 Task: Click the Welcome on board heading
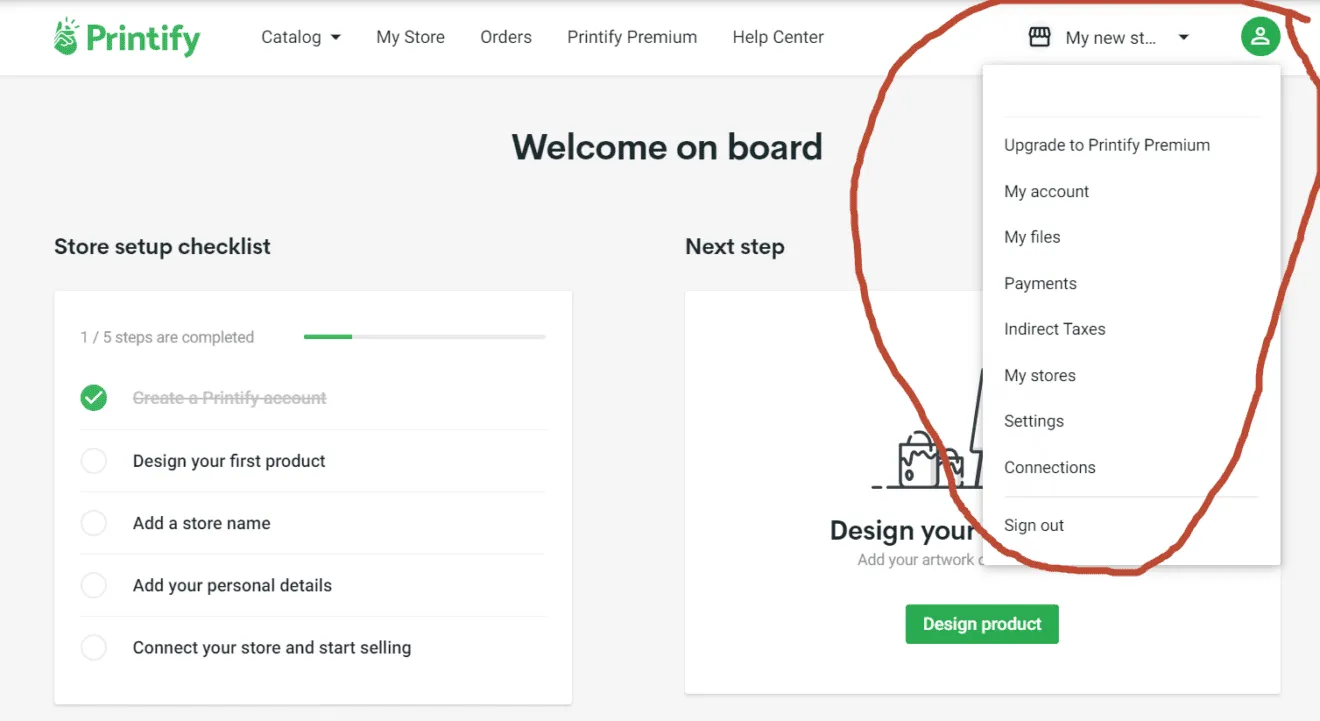[667, 147]
